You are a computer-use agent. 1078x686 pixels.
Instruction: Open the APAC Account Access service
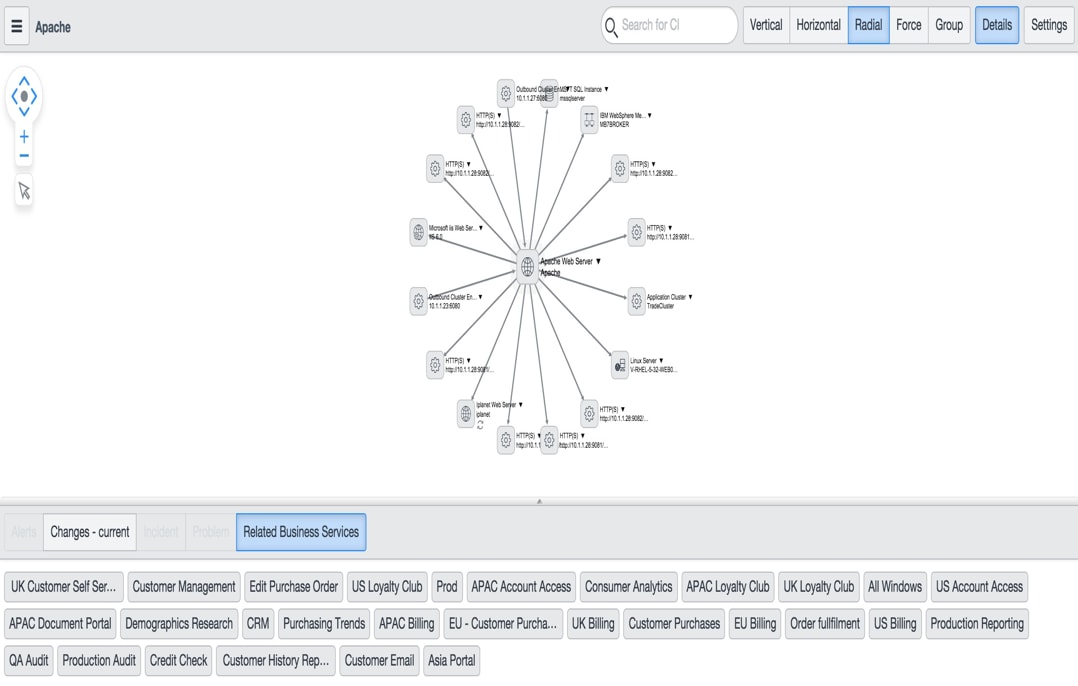(x=521, y=587)
